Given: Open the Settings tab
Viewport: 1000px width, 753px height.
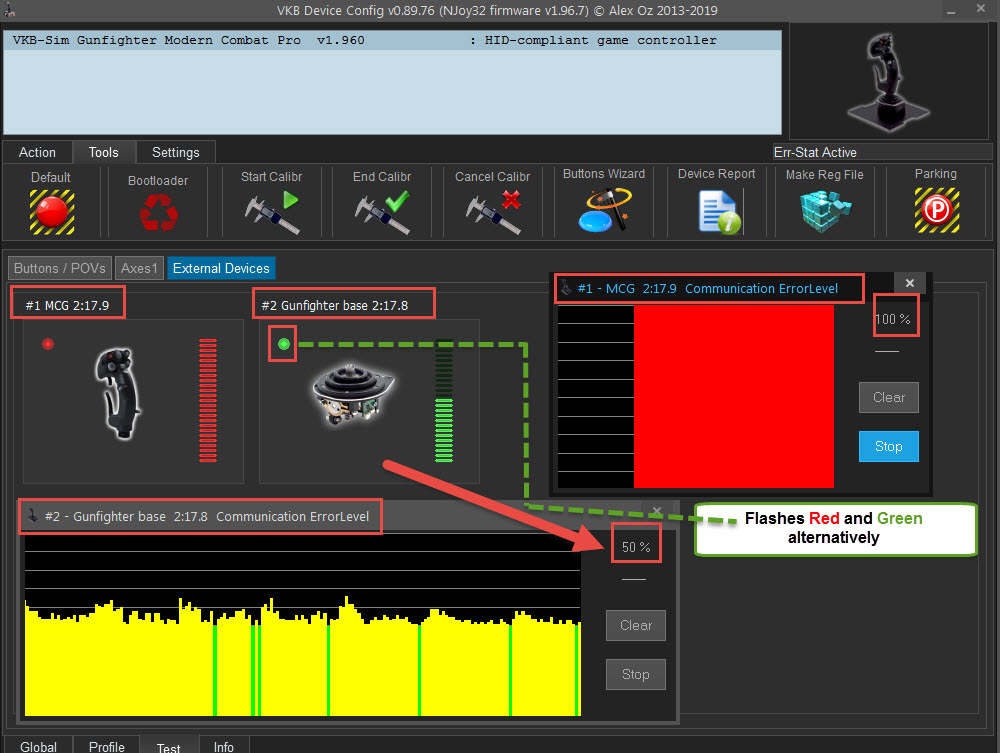Looking at the screenshot, I should click(175, 152).
